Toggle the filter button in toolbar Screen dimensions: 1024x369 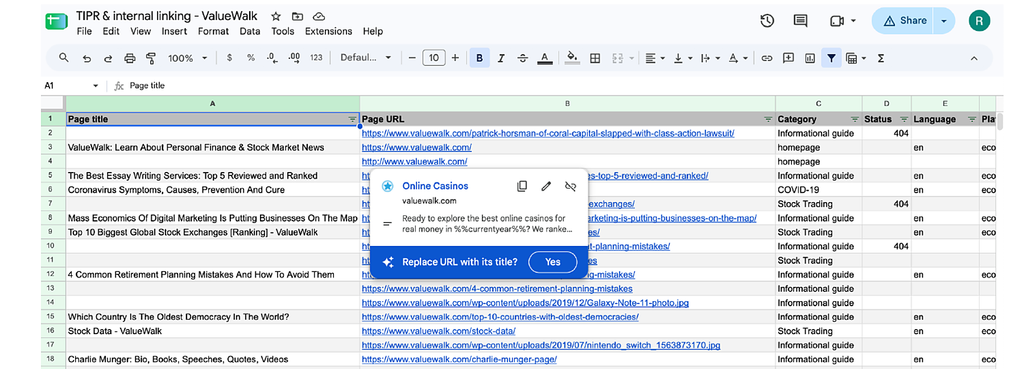831,58
